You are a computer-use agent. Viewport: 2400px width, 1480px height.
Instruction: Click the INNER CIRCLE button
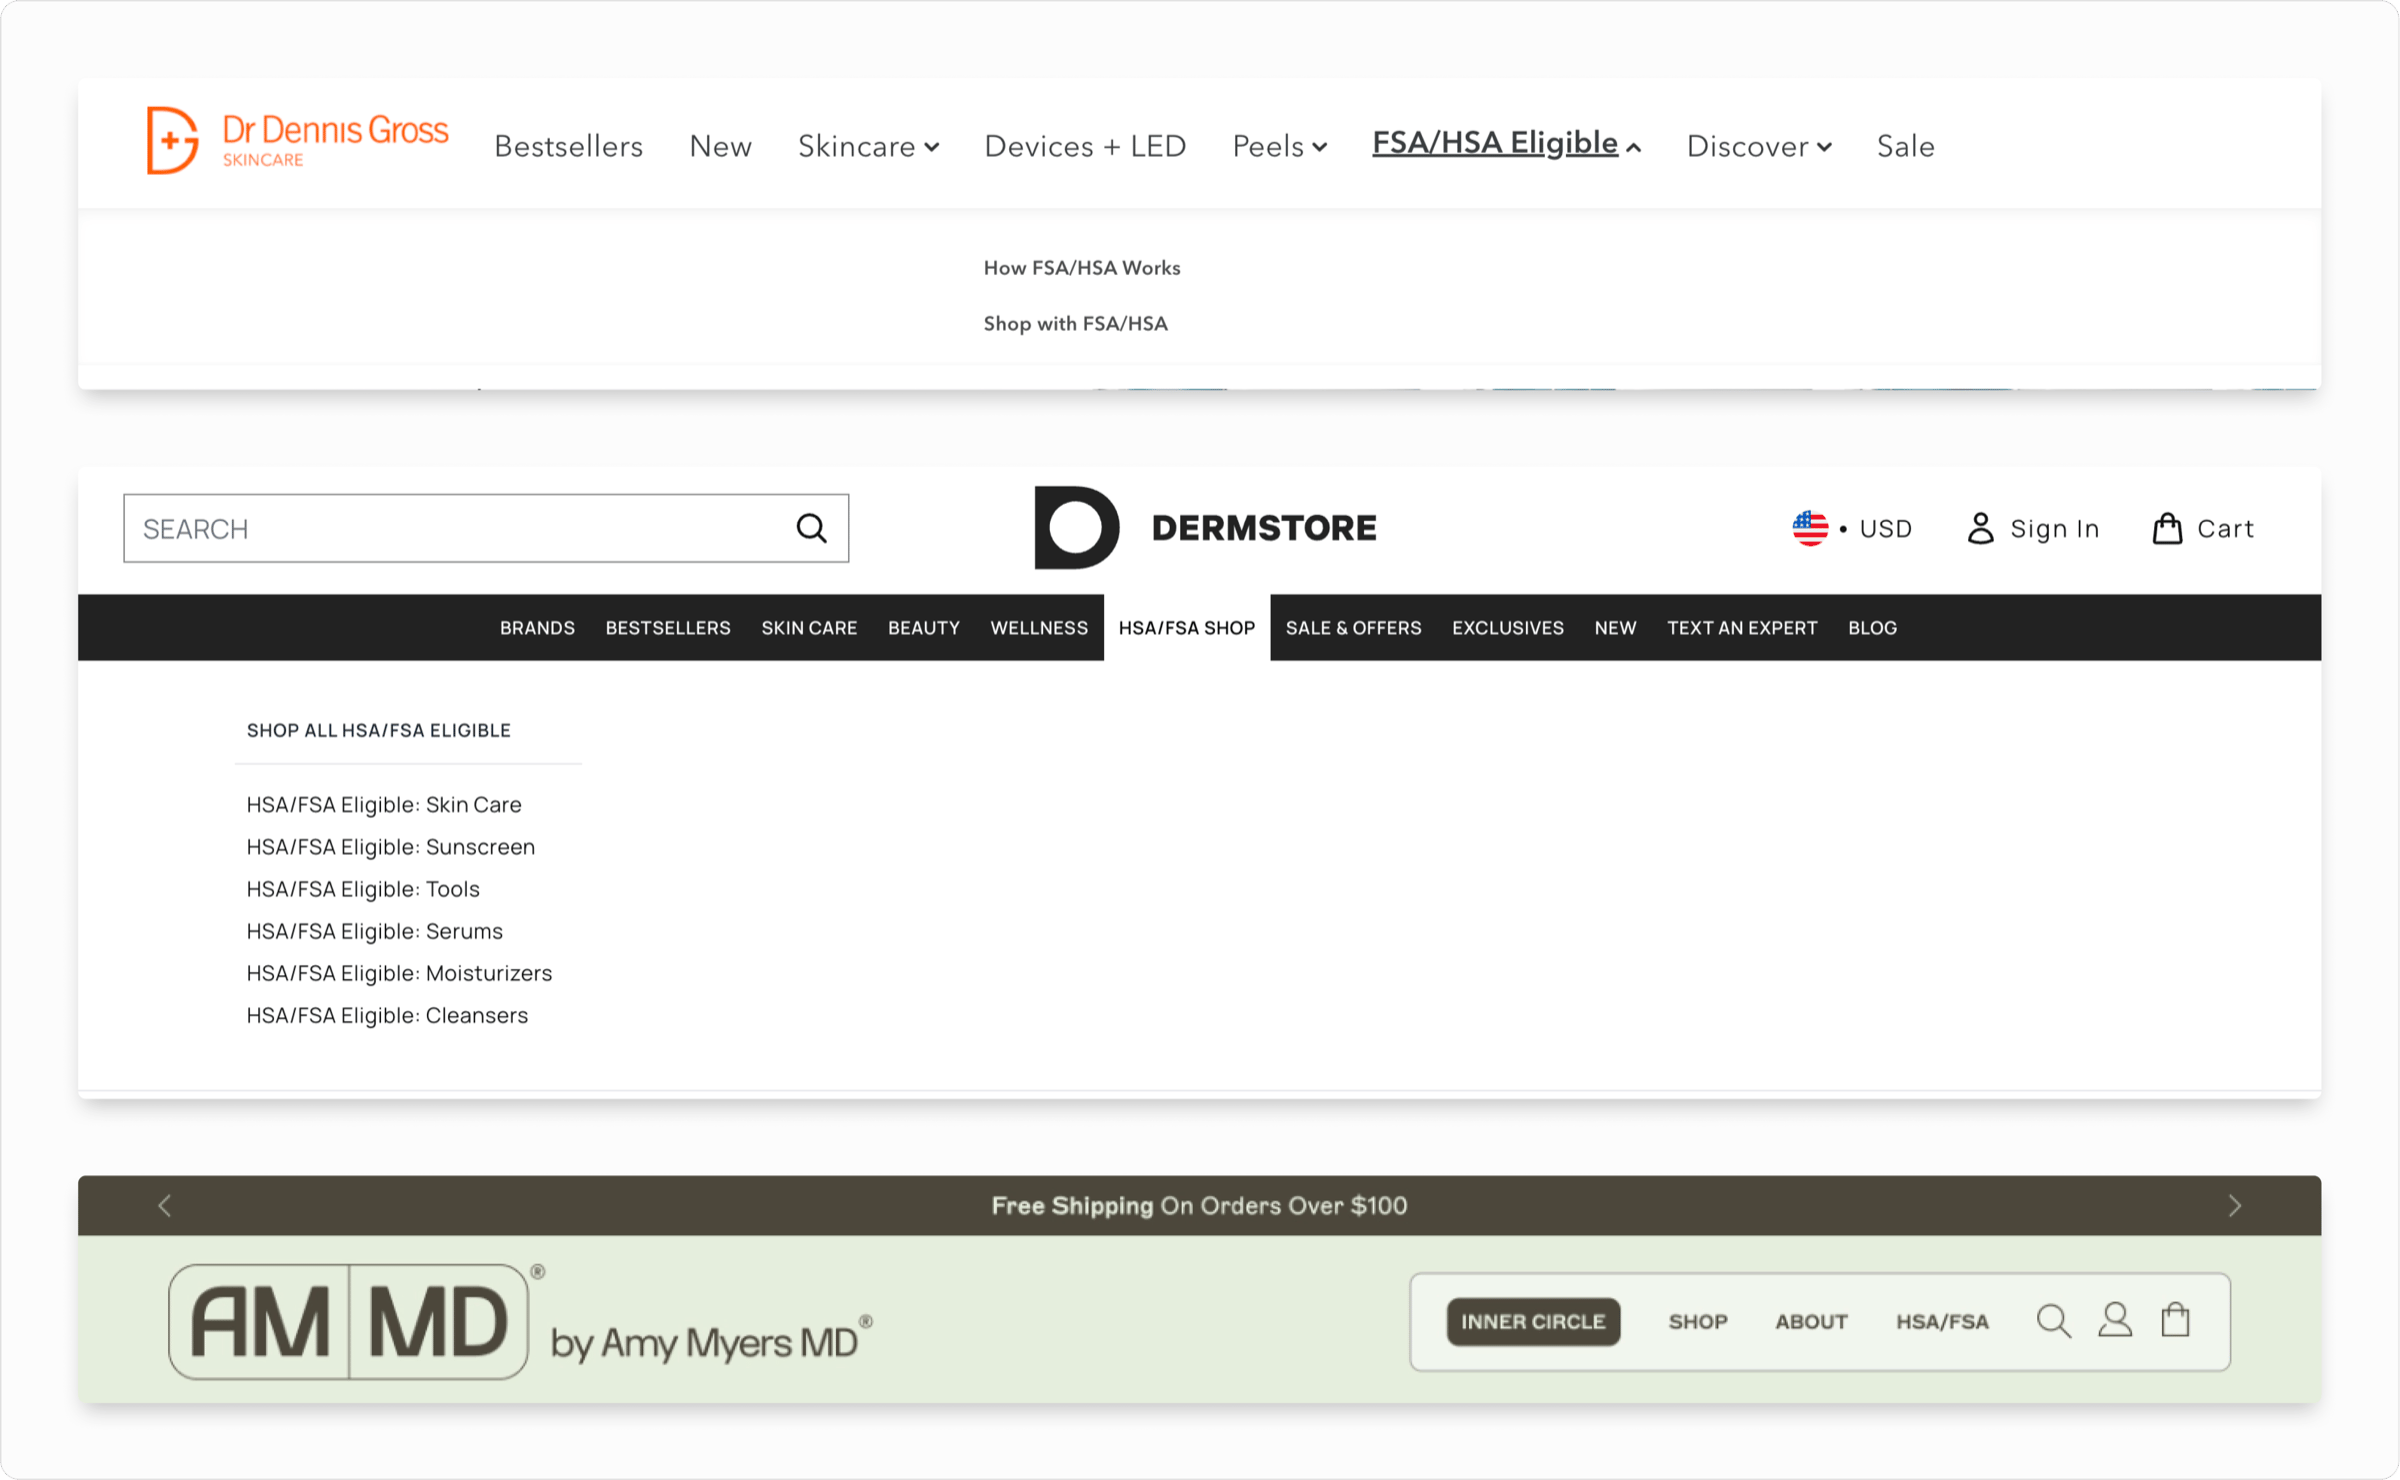1533,1321
